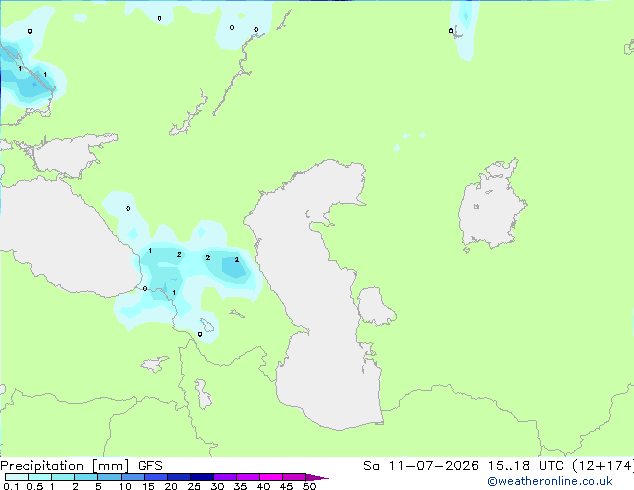Select the 0.5–1 mm legend color box
The image size is (634, 490).
40,477
